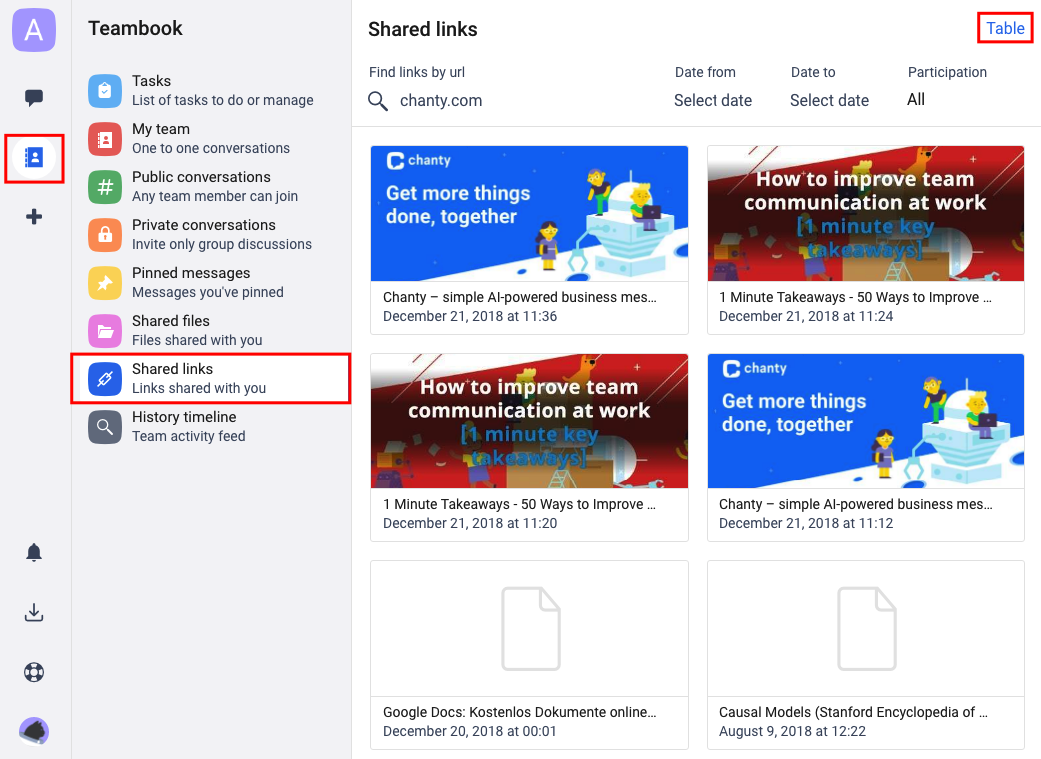Click Chanty link title dated 11:36
Viewport: 1041px width, 759px height.
pos(520,297)
